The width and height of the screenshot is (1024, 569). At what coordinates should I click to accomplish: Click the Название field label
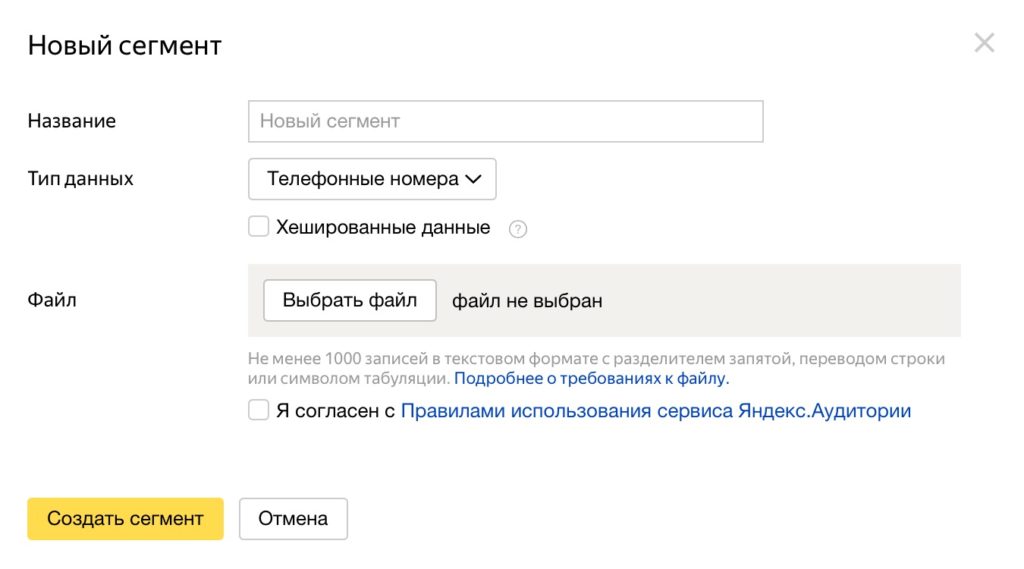coord(72,121)
